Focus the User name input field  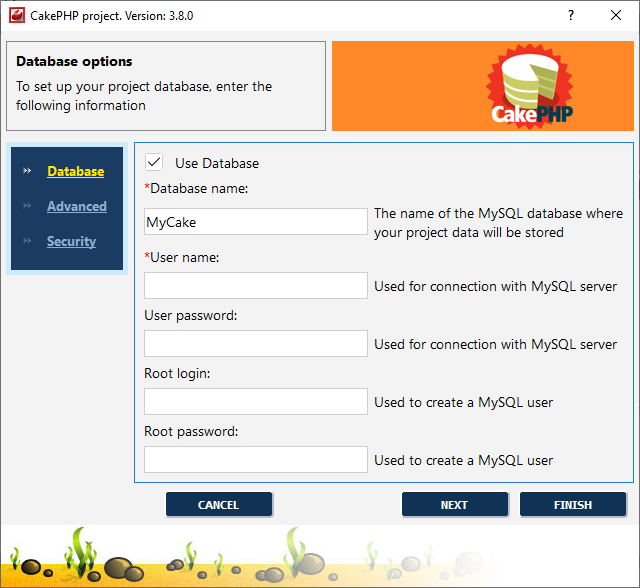tap(256, 286)
